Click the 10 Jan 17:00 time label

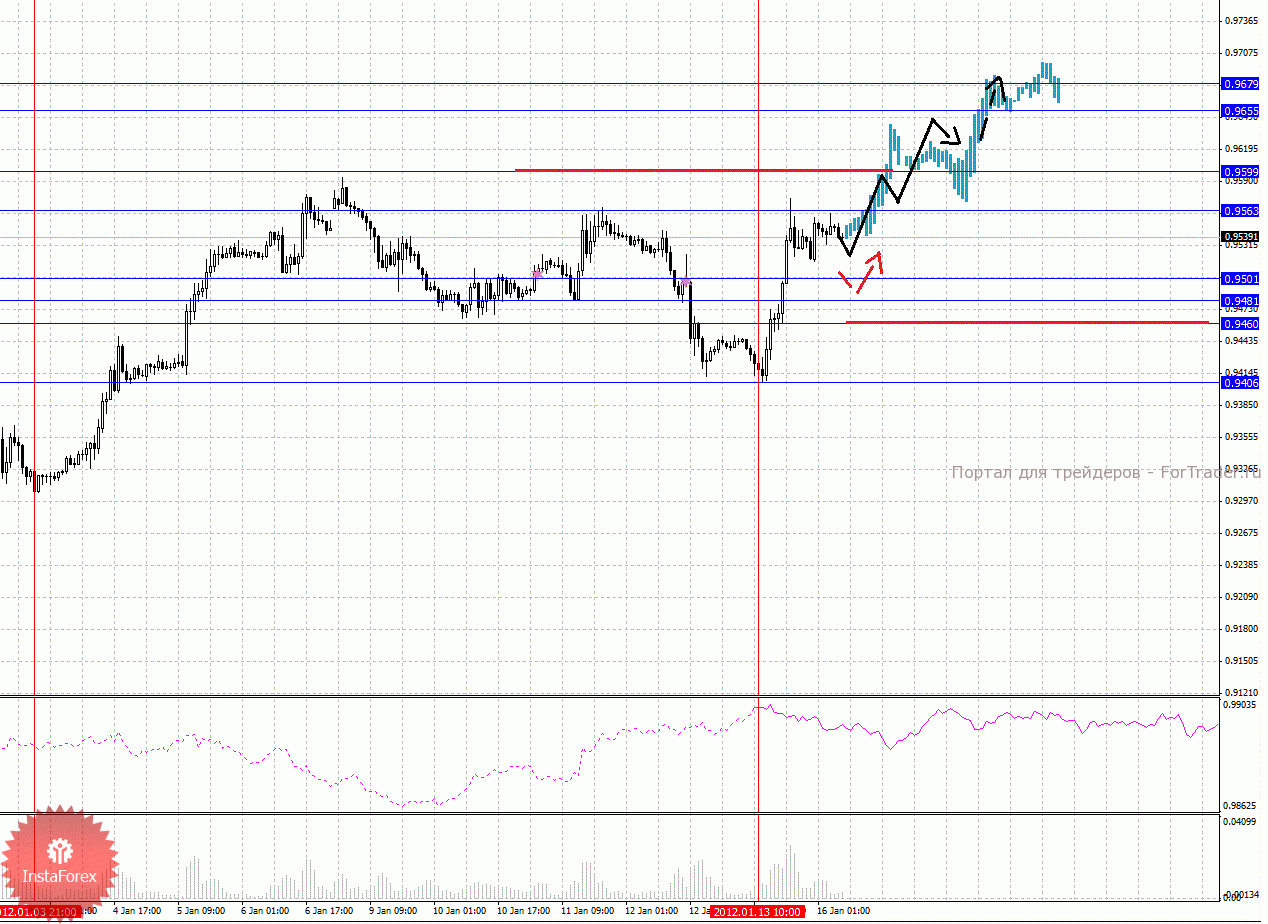pos(524,911)
